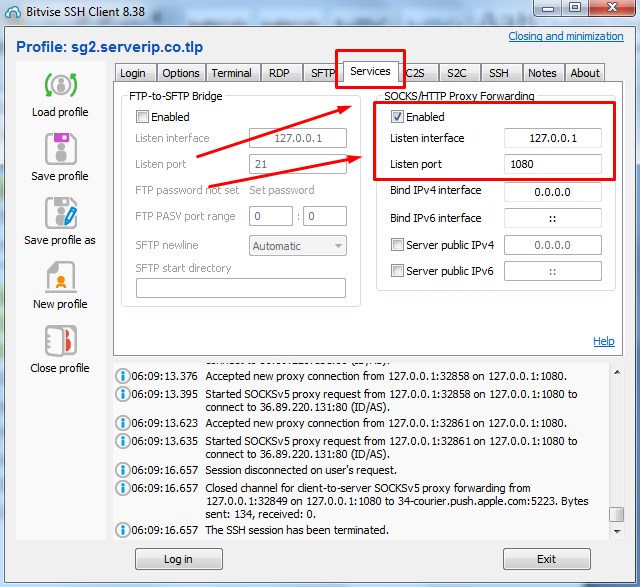Open the Terminal tab

tap(232, 73)
